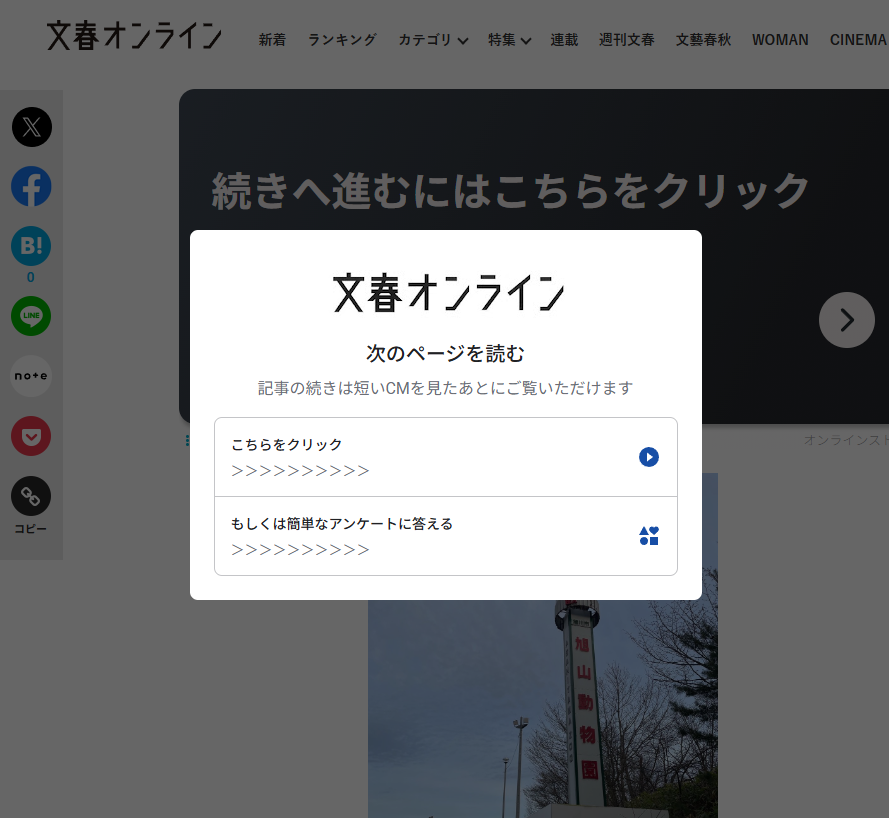Screen dimensions: 889x818
Task: Open the ランキング menu item
Action: 342,40
